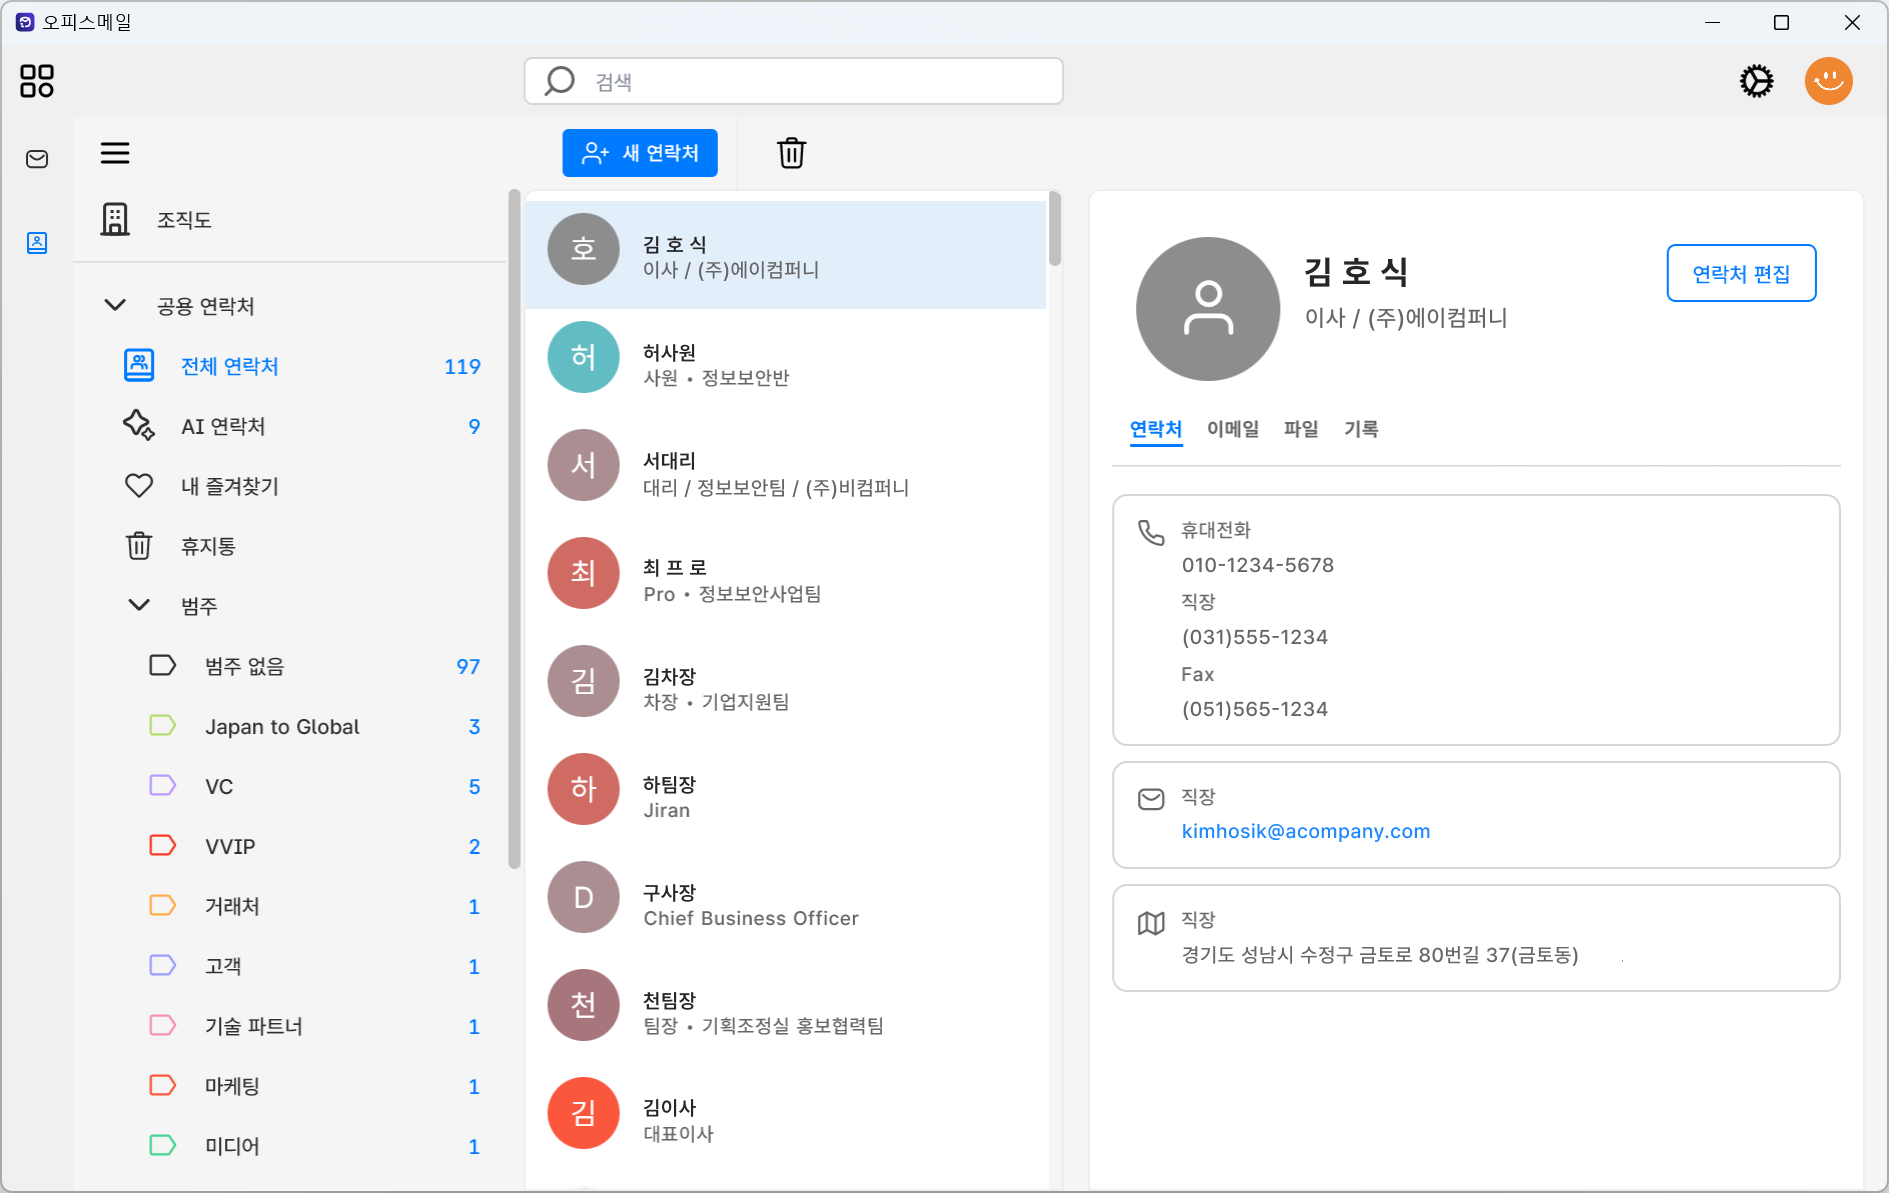Click the D avatar of 구사장
The width and height of the screenshot is (1889, 1193).
(x=584, y=897)
